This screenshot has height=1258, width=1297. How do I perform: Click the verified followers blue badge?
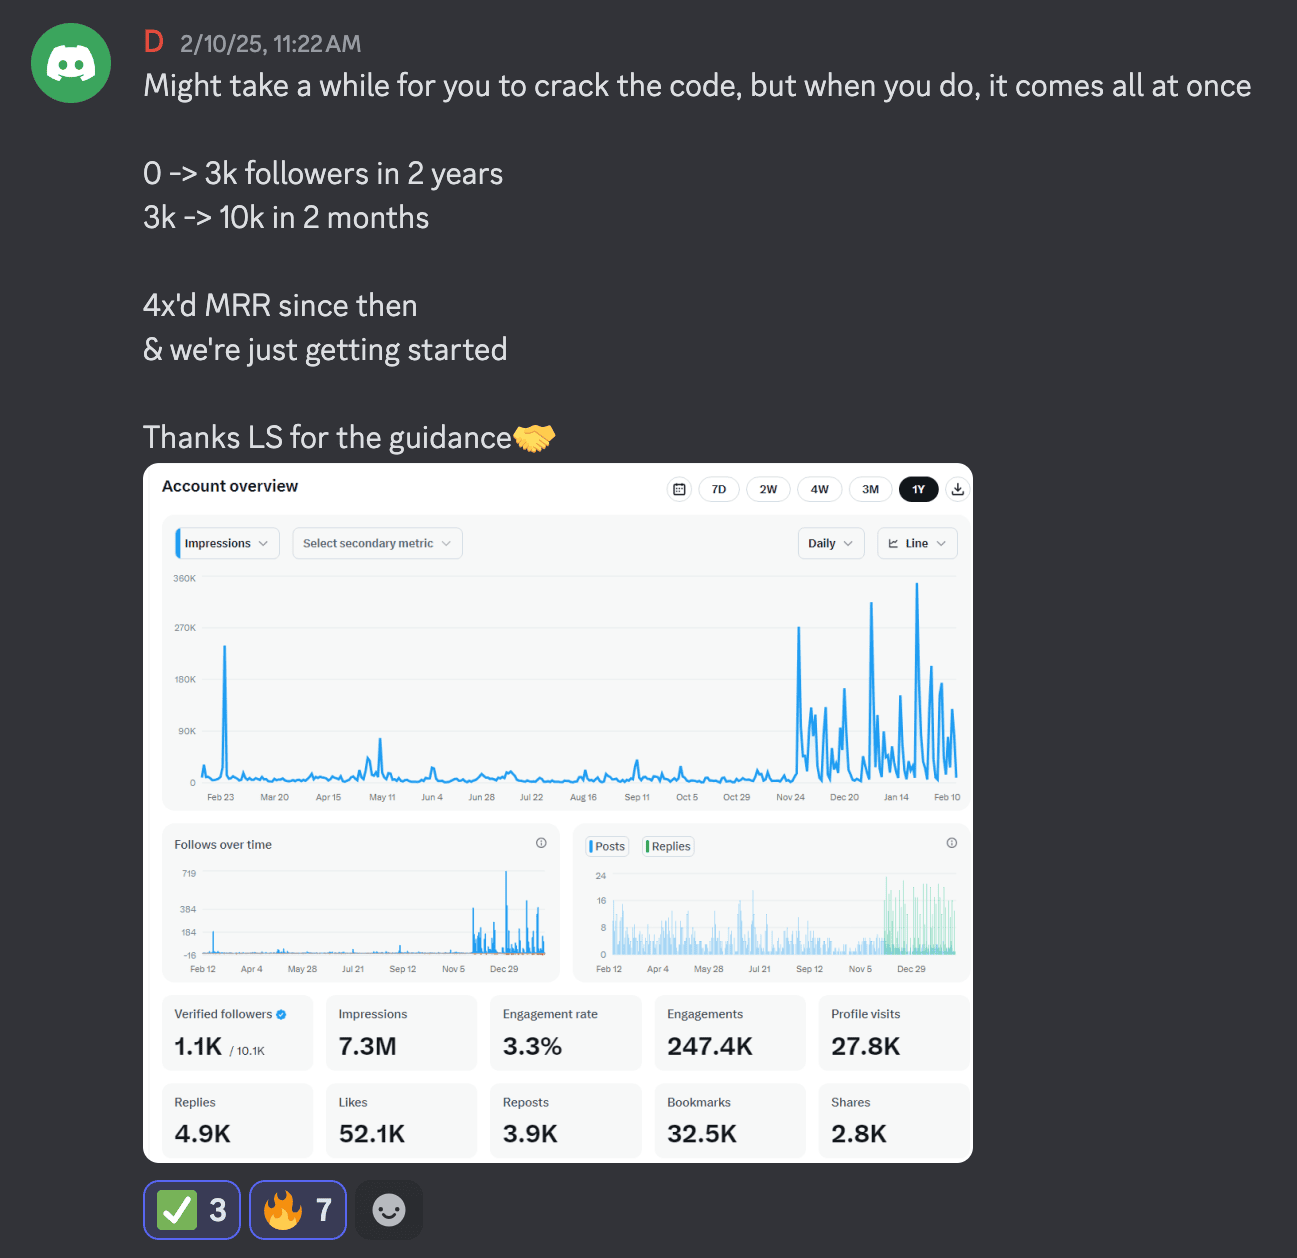click(x=281, y=1014)
